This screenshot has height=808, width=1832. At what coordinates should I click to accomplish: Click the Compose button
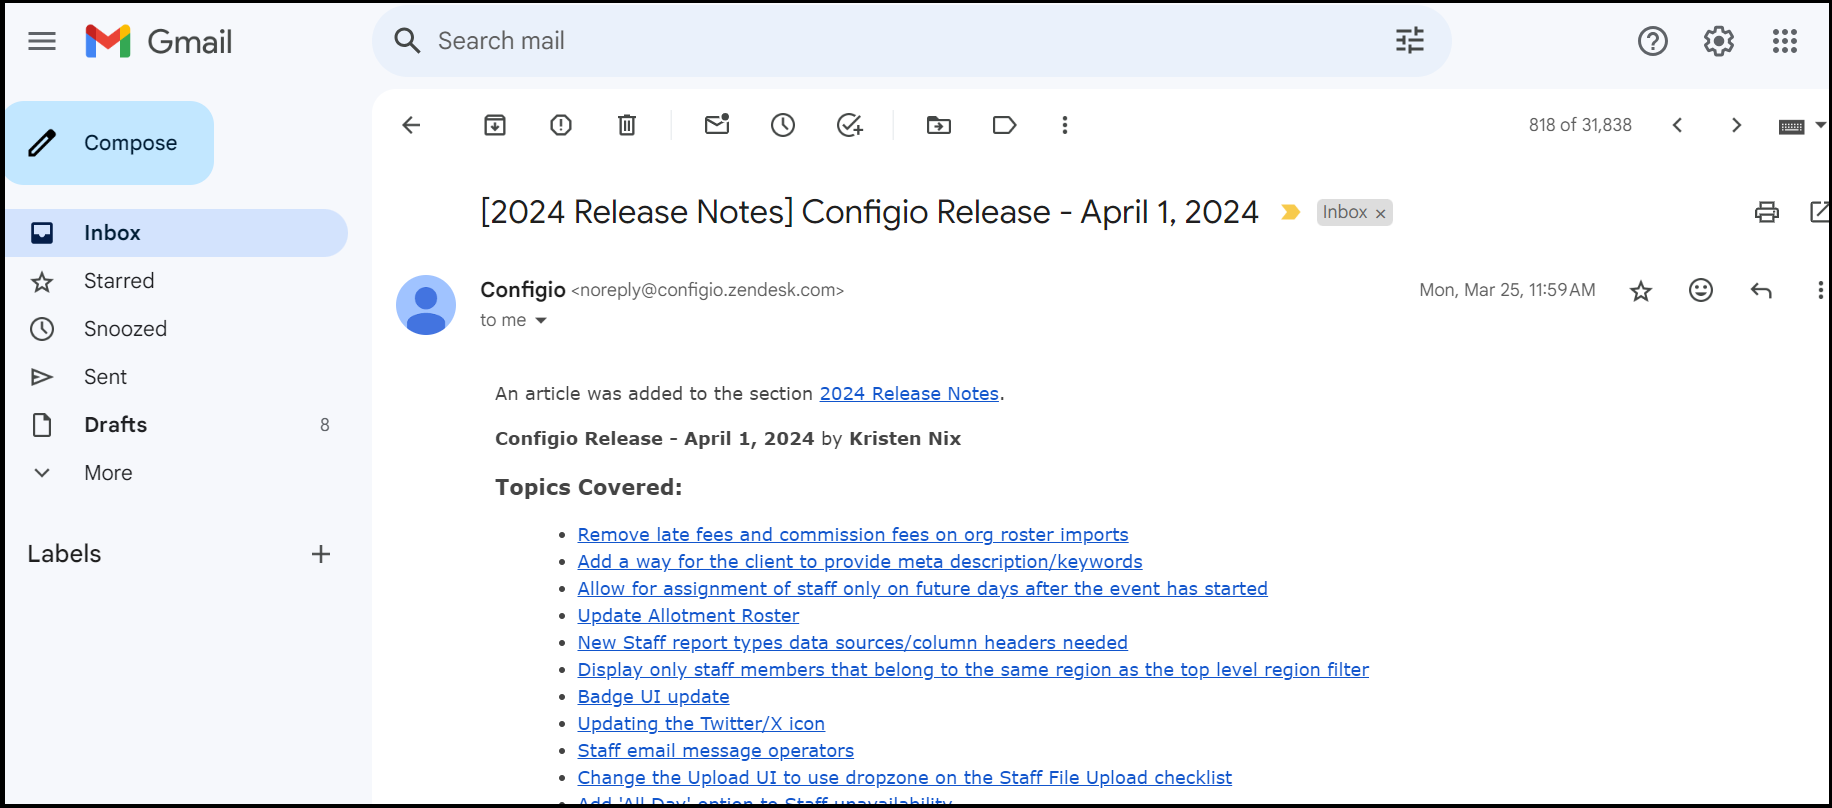[x=109, y=143]
